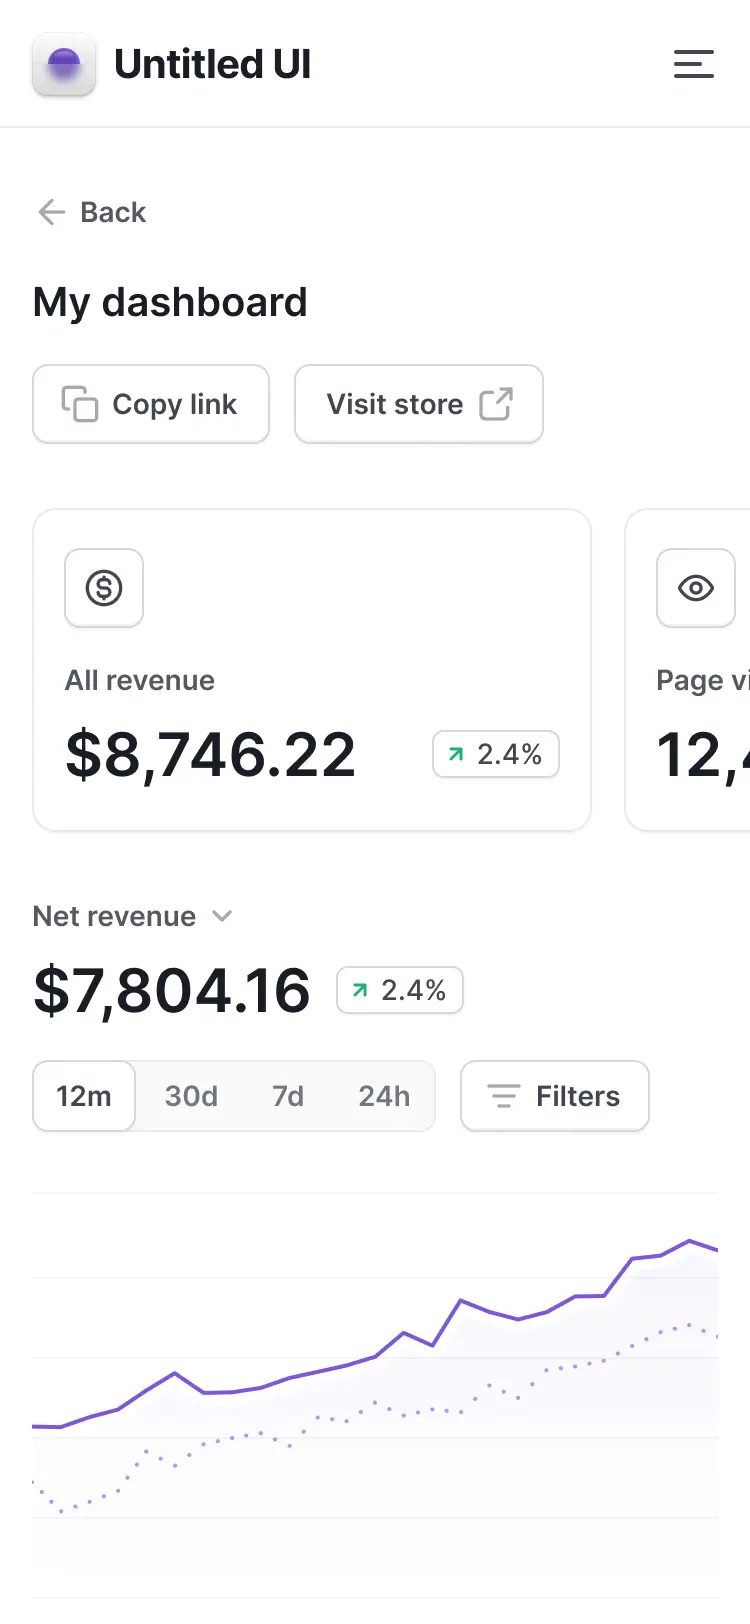Click the Copy link button
Screen dimensions: 750x1624
tap(151, 404)
